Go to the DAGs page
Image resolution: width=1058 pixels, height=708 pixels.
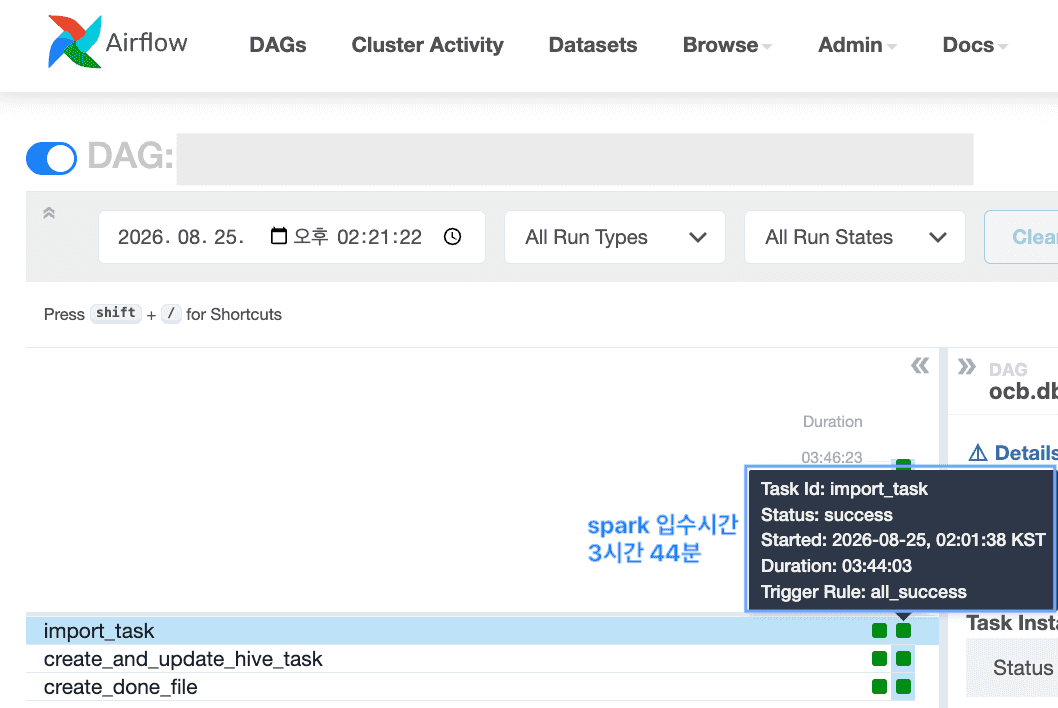(x=278, y=45)
